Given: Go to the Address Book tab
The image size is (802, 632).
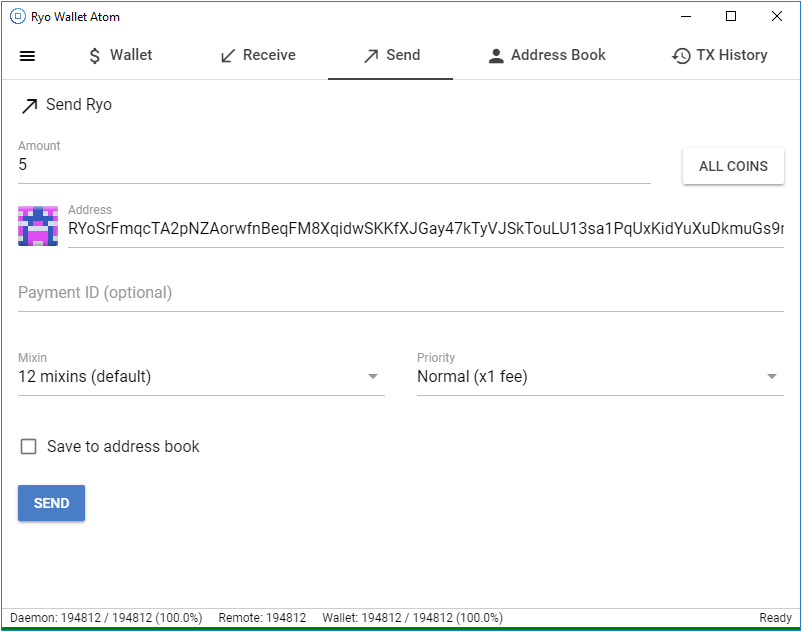Looking at the screenshot, I should tap(547, 55).
